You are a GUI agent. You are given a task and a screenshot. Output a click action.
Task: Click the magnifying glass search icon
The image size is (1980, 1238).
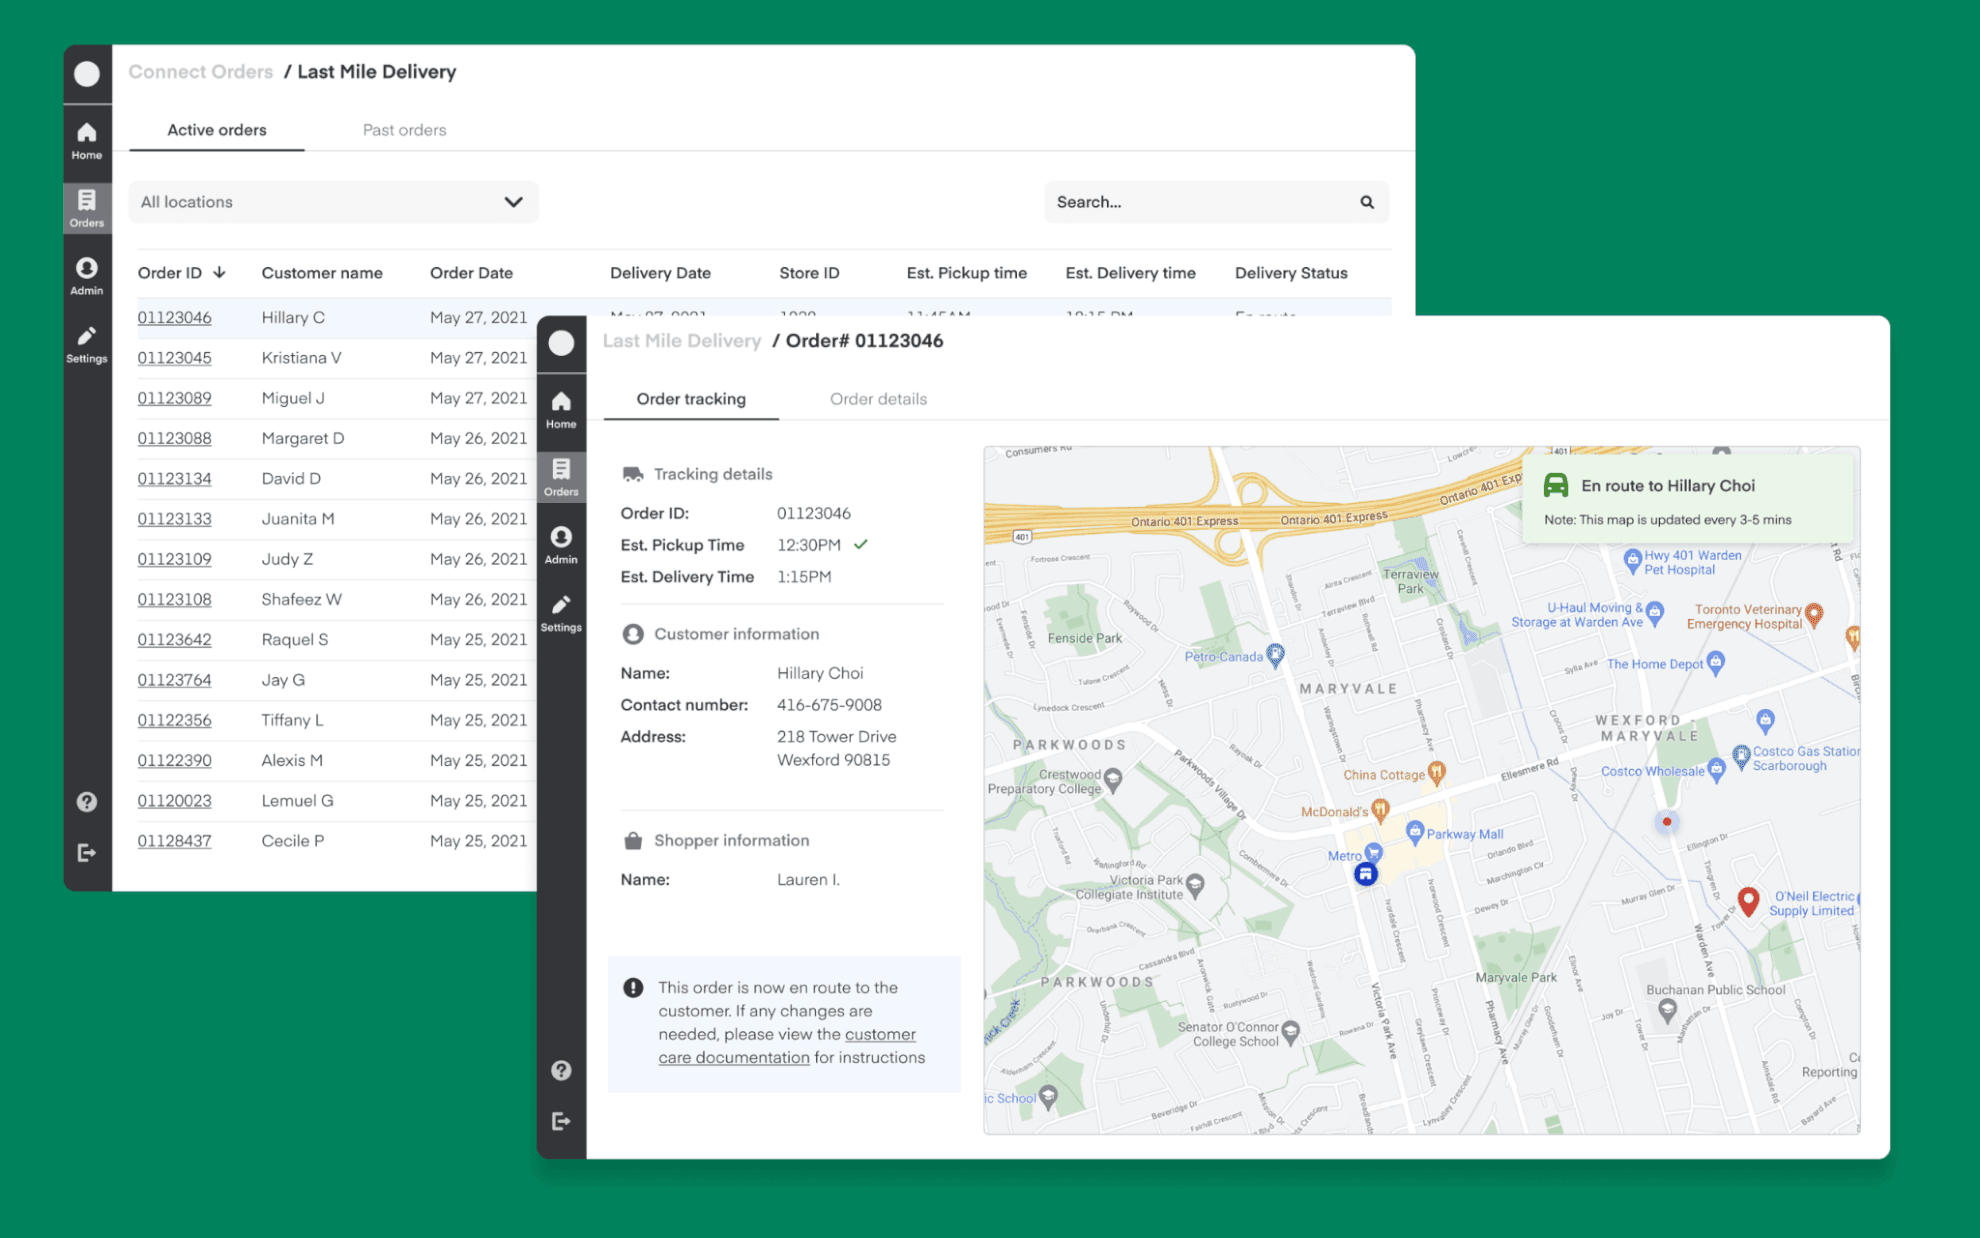[1366, 202]
